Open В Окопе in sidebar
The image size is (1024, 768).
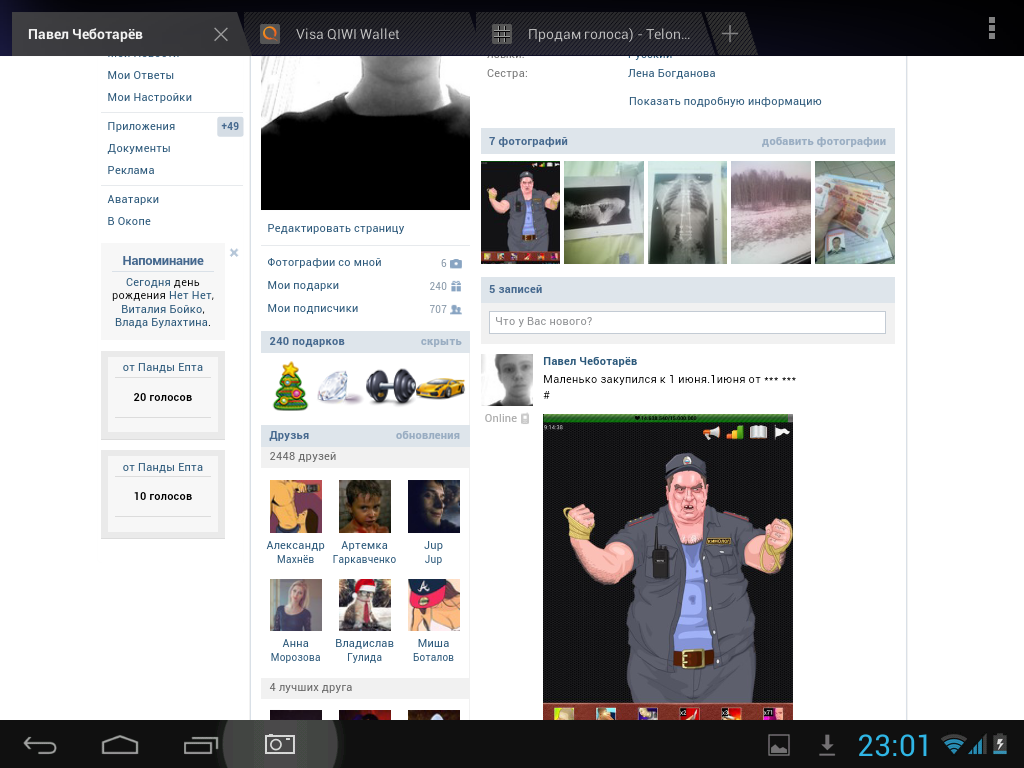click(129, 221)
